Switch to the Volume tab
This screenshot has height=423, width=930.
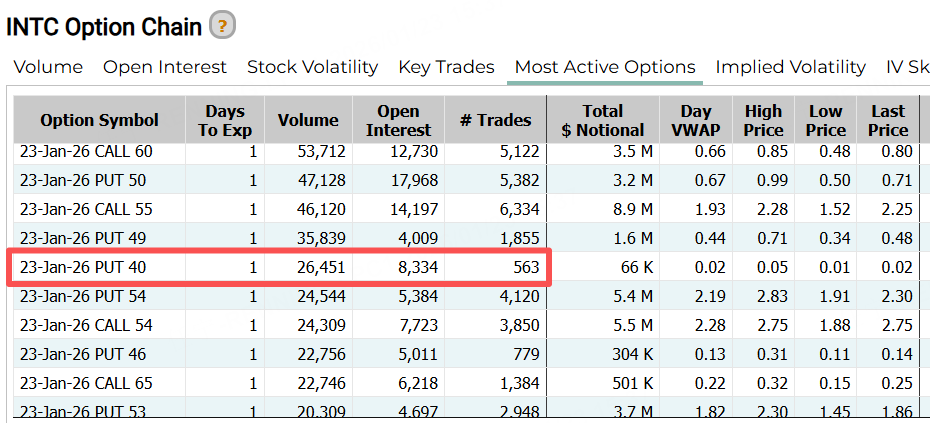[48, 67]
